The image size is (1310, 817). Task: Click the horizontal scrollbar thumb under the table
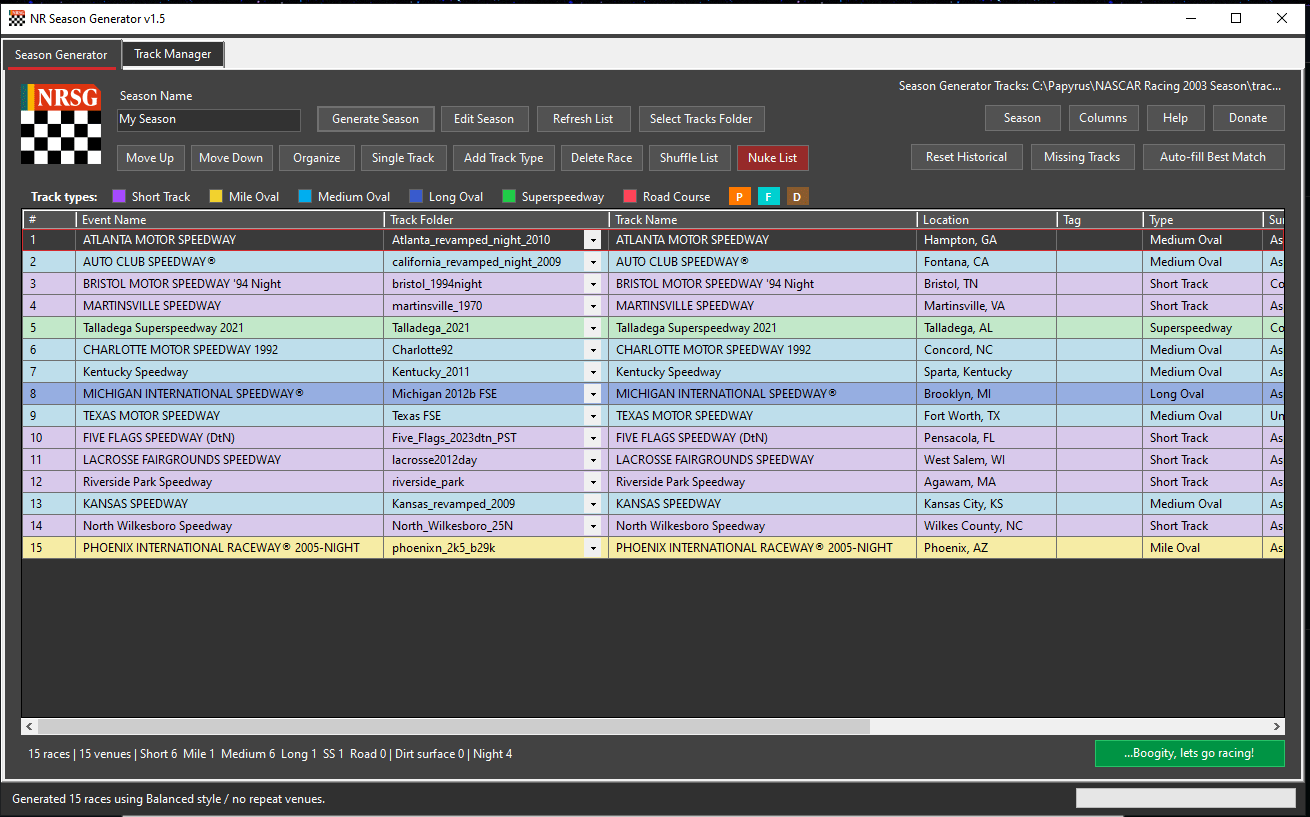[x=454, y=727]
